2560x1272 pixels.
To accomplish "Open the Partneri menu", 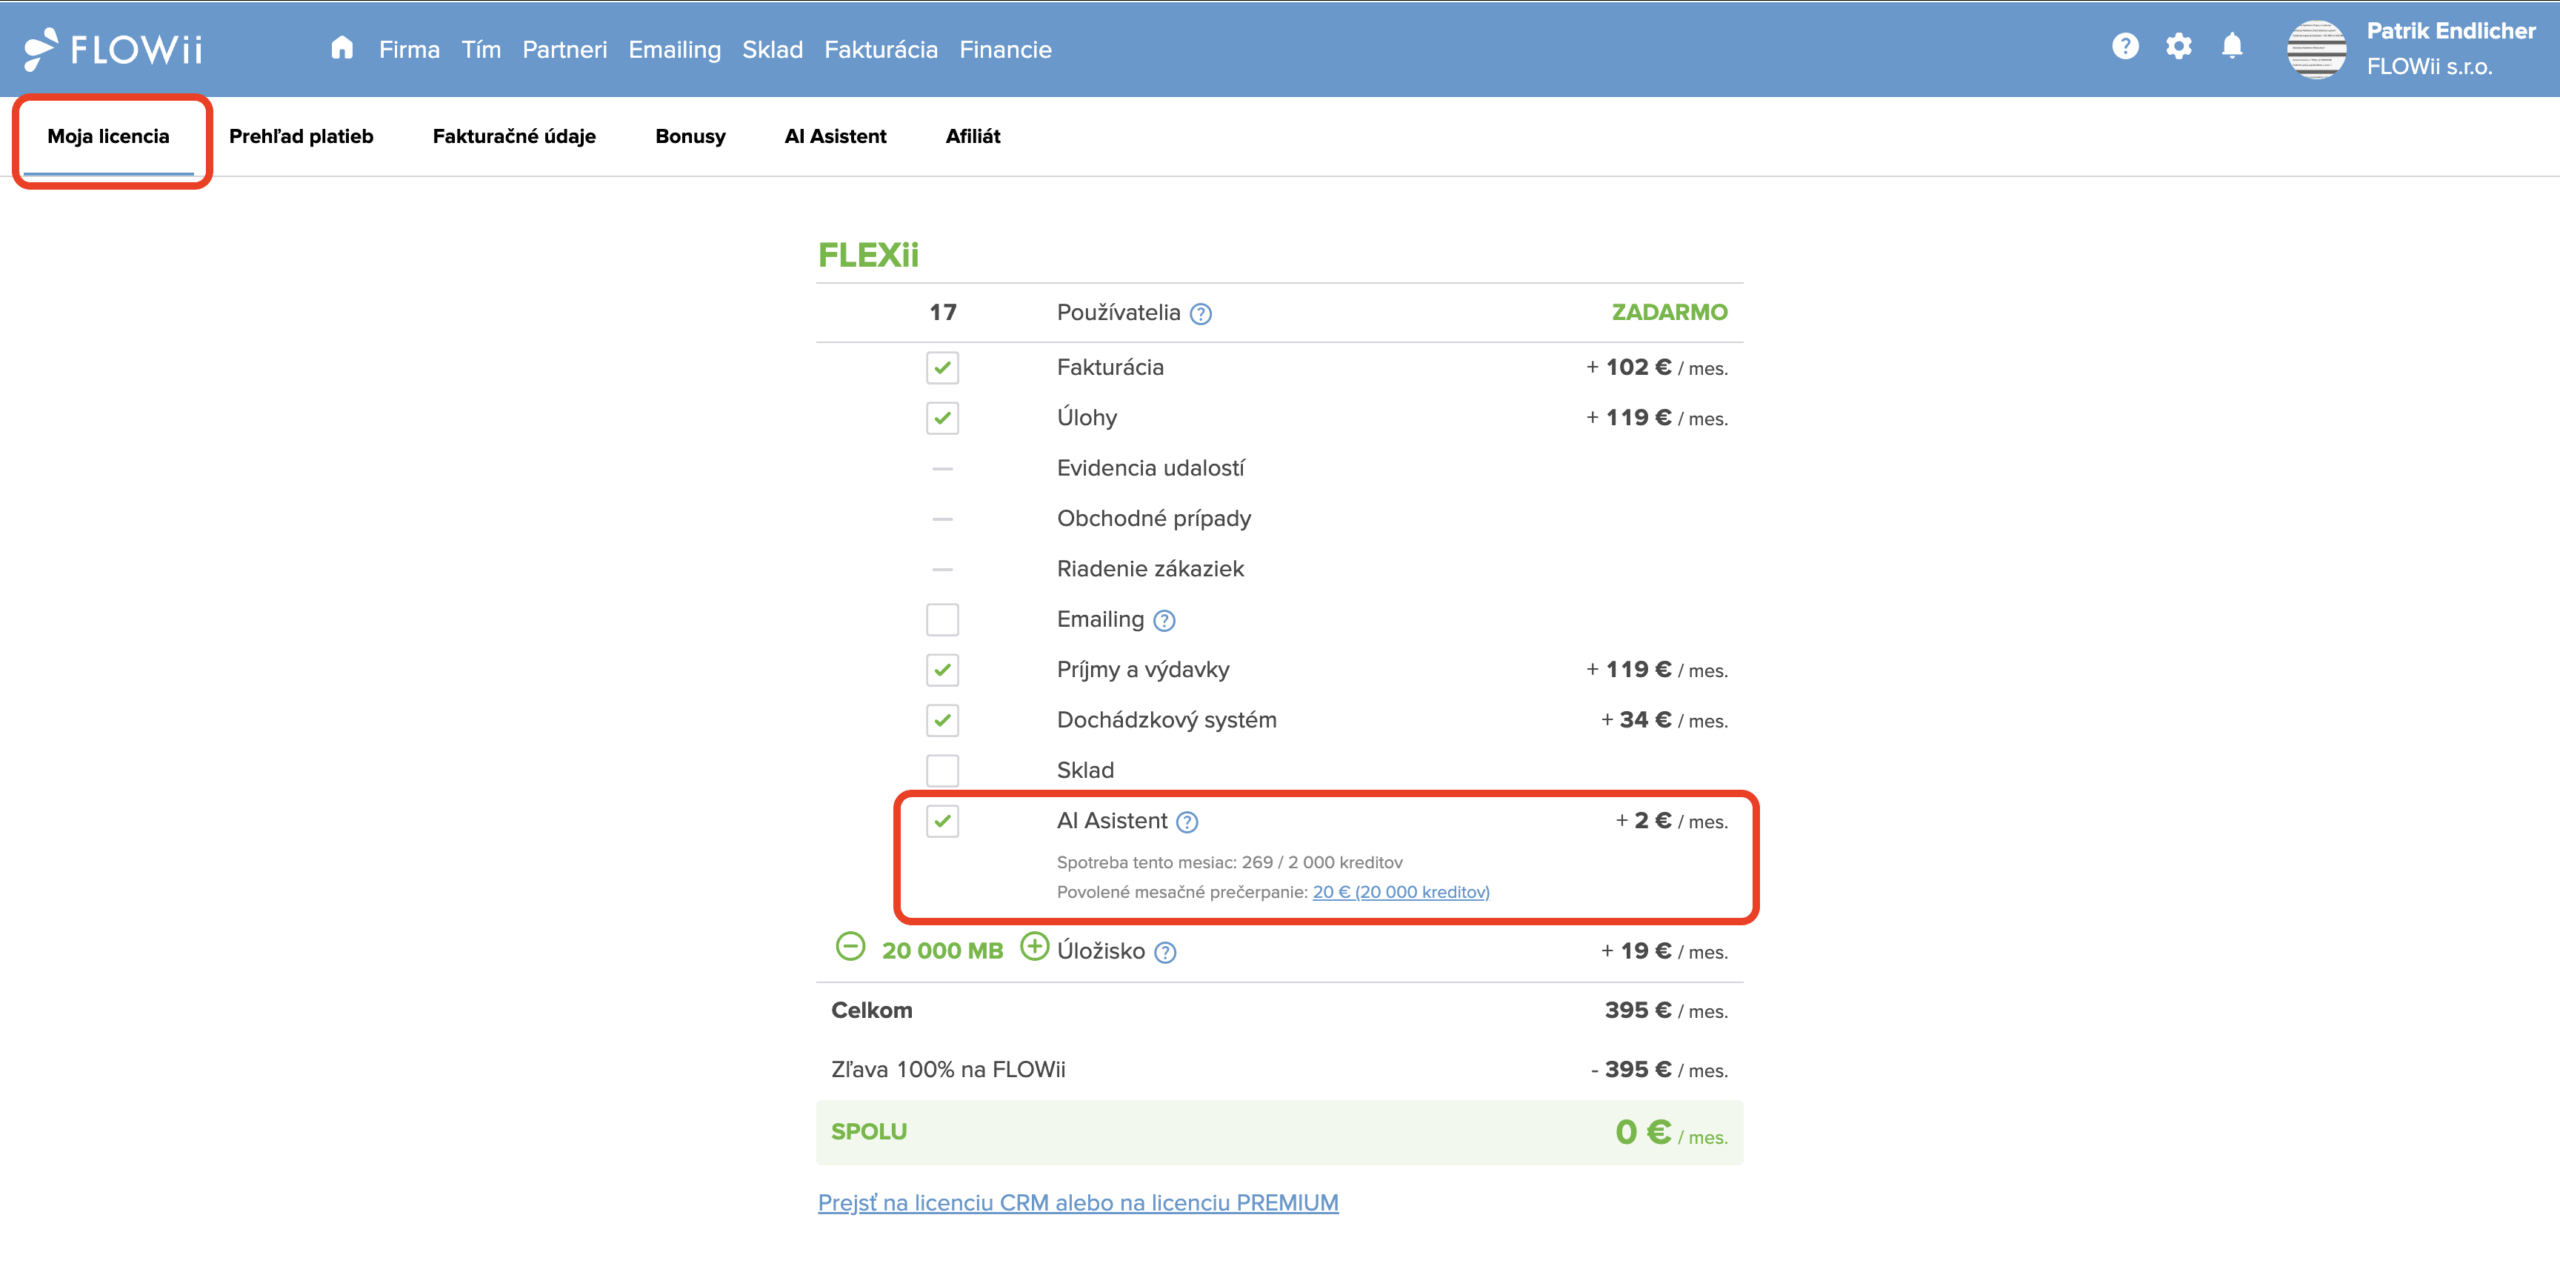I will click(564, 49).
